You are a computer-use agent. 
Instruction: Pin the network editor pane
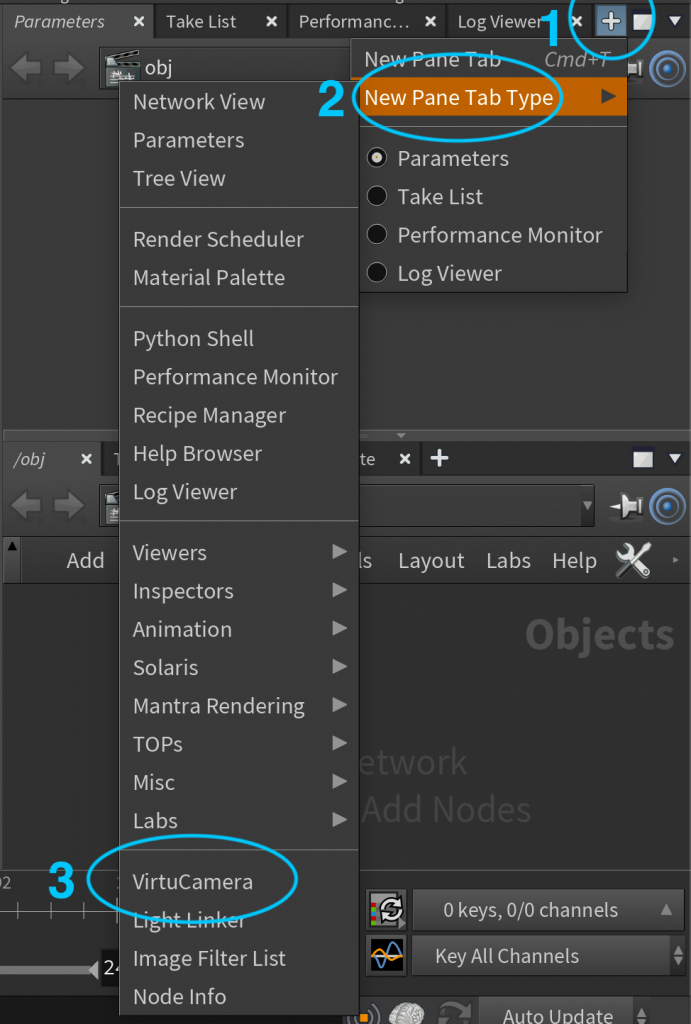627,507
